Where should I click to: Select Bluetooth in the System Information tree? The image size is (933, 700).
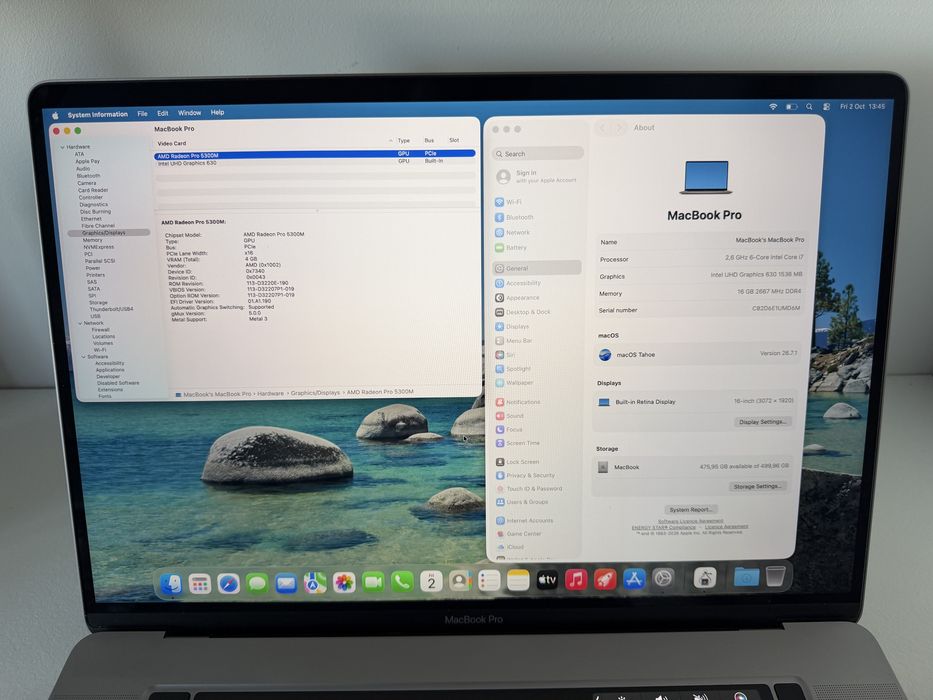point(88,176)
